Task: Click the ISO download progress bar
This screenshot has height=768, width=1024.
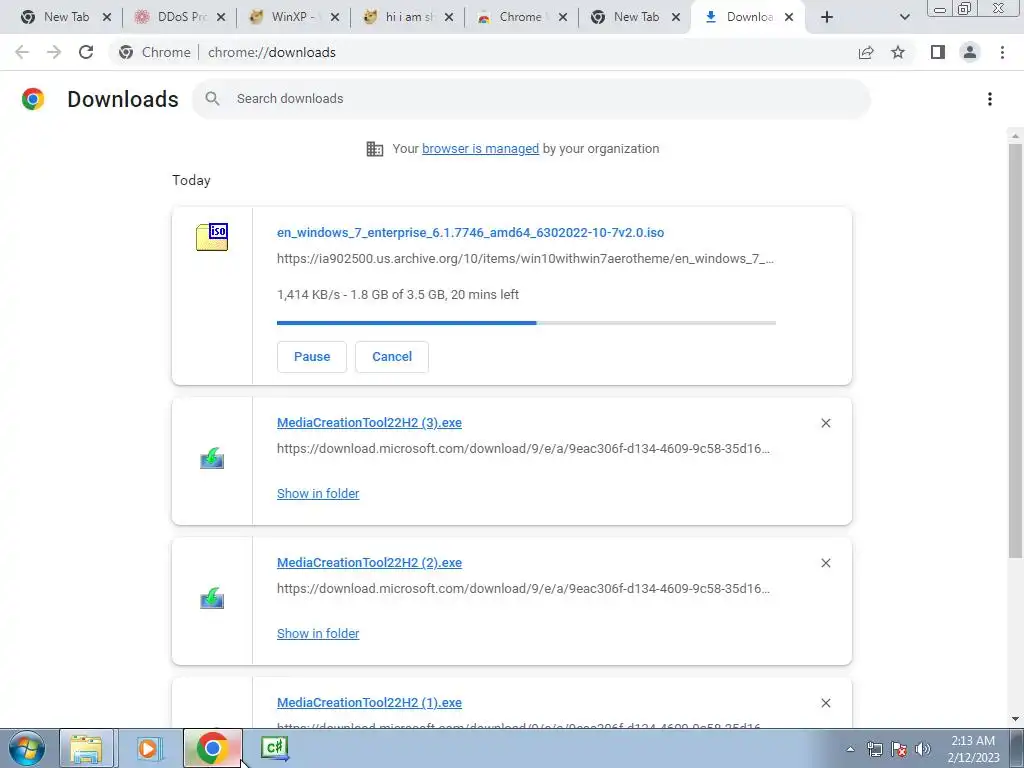Action: click(526, 323)
